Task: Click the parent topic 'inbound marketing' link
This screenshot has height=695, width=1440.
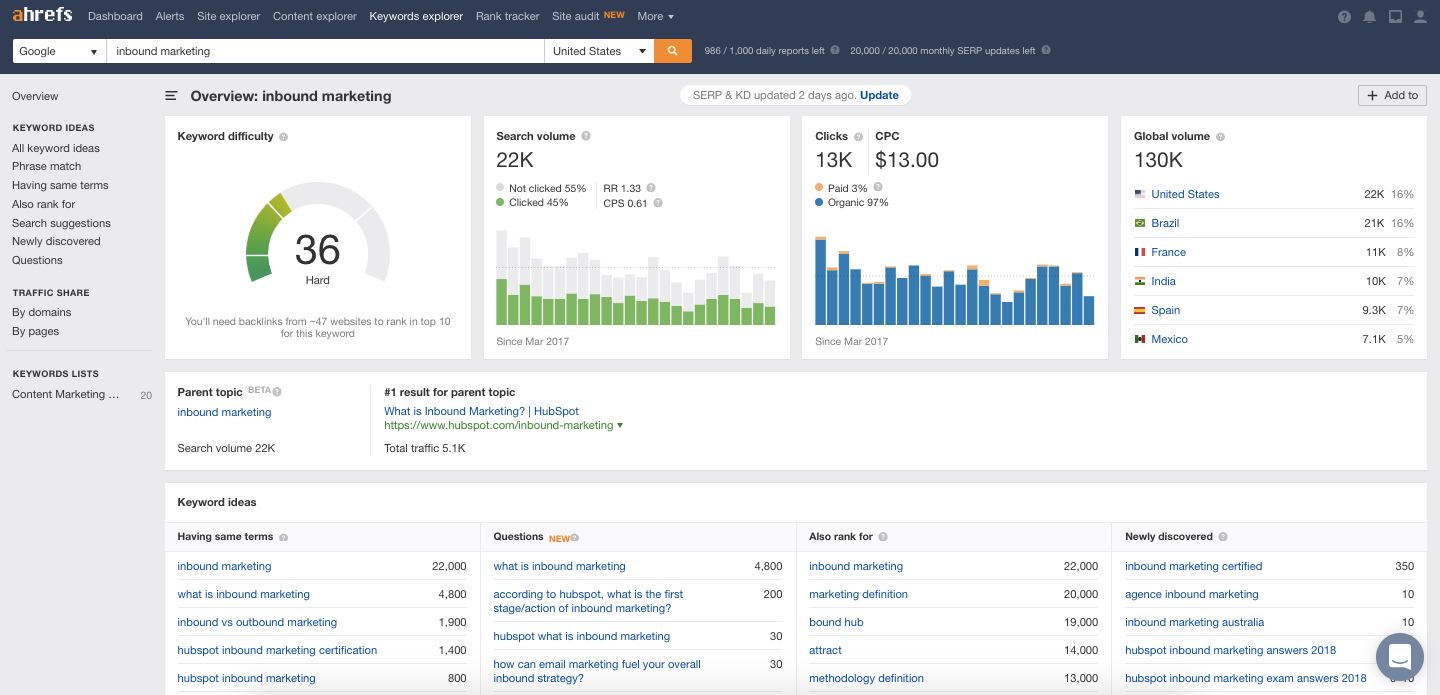Action: (x=224, y=412)
